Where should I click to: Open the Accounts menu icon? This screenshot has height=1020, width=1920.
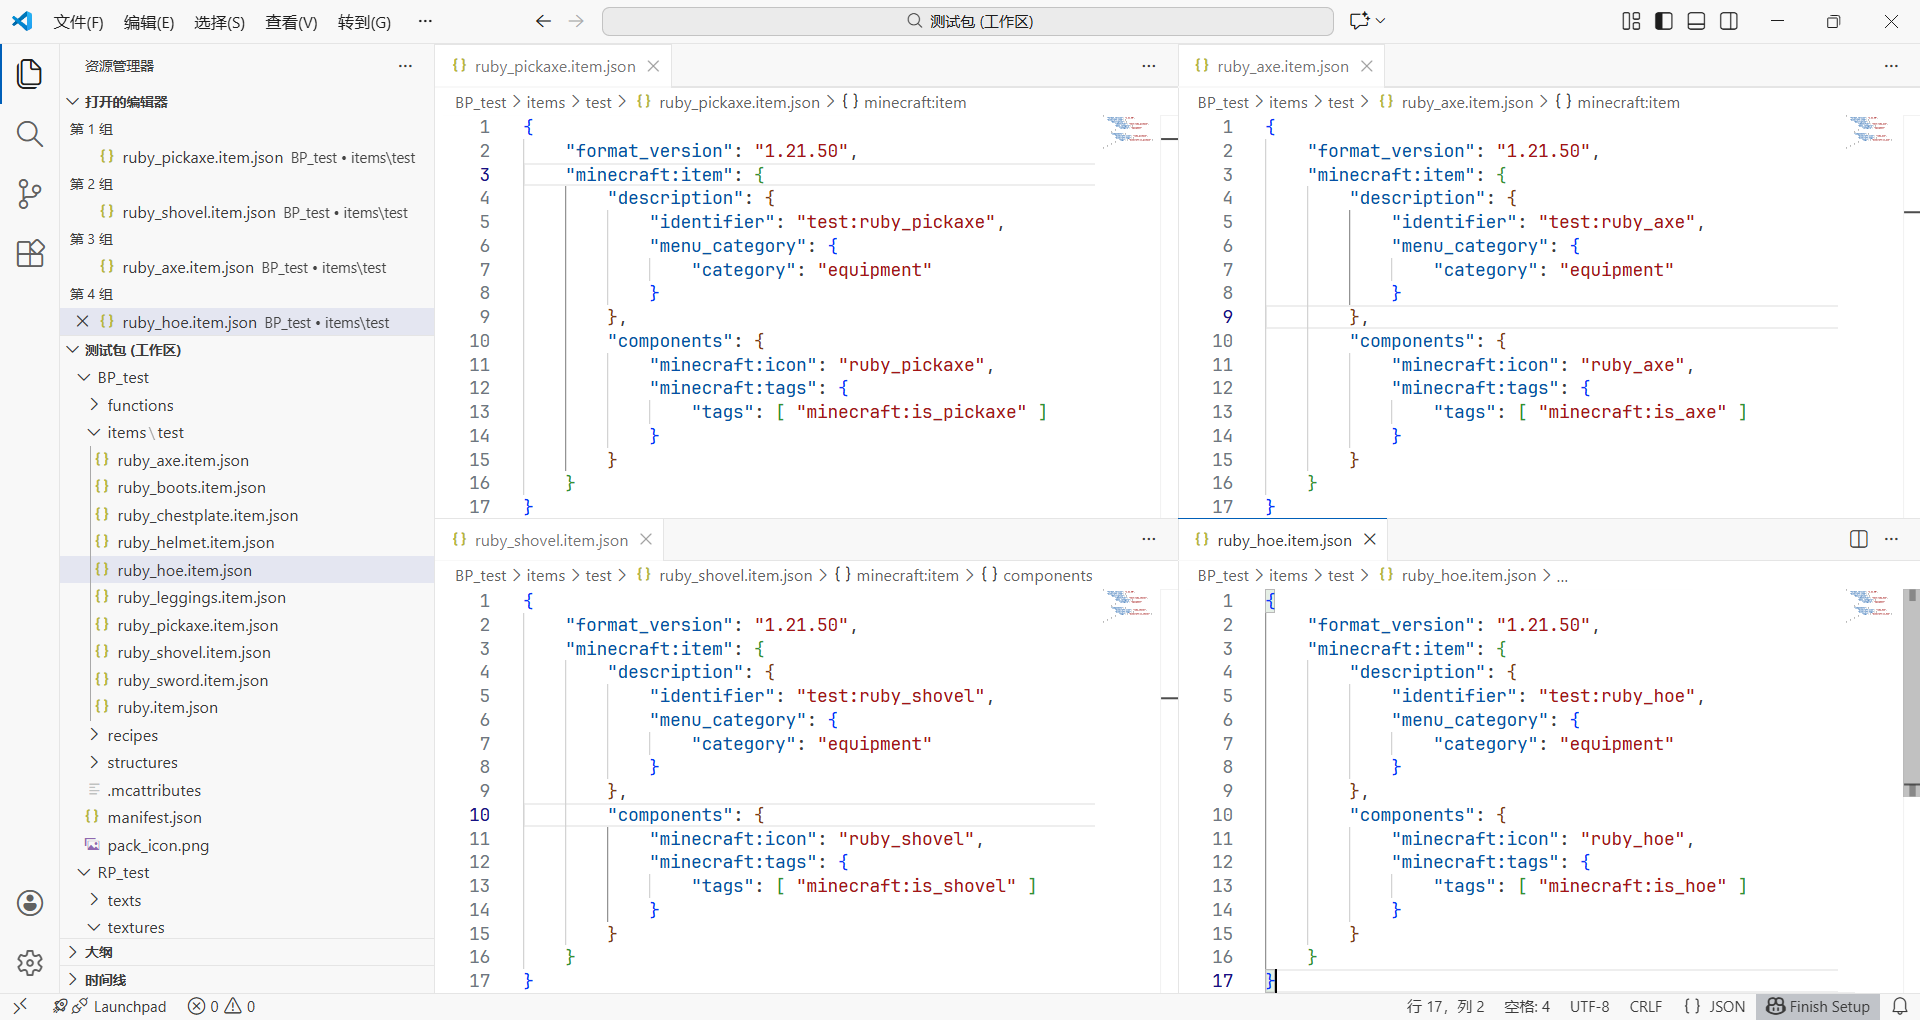[x=30, y=903]
